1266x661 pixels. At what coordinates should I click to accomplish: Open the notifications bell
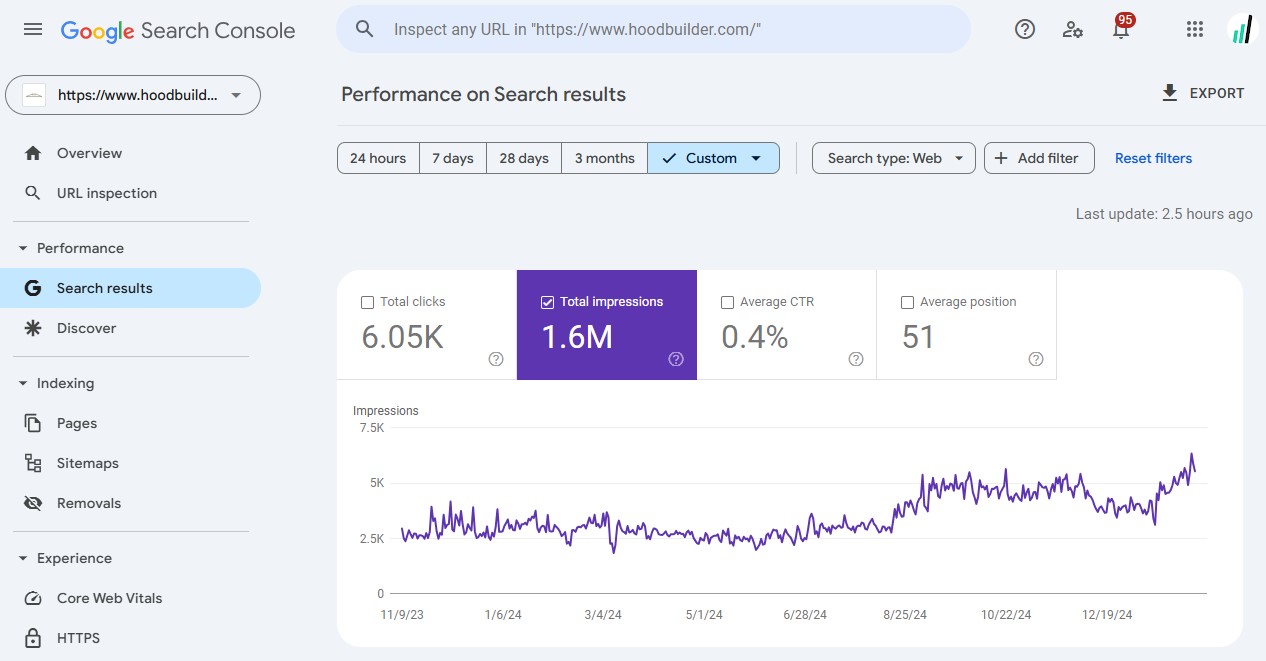[1121, 30]
